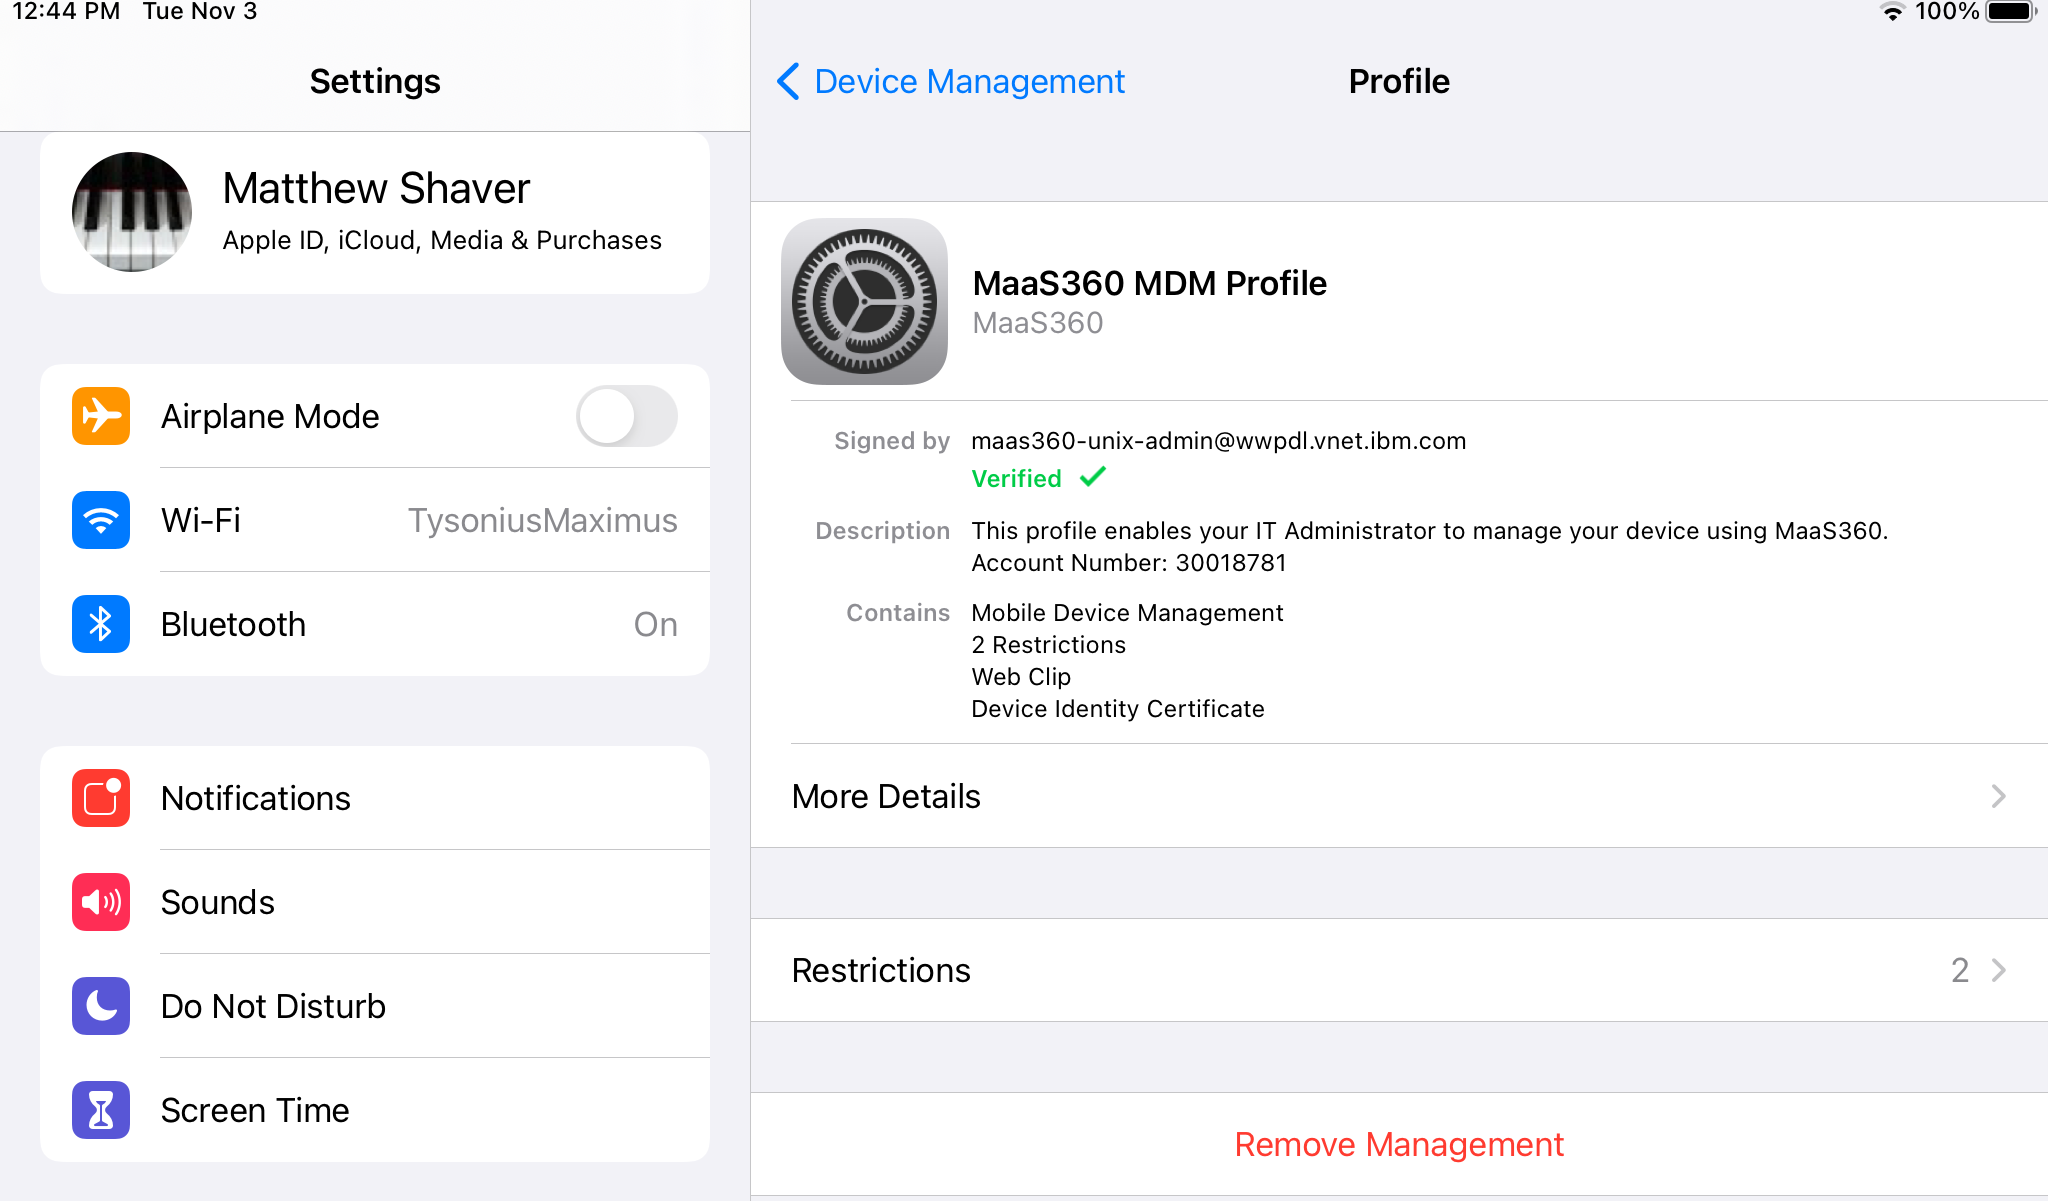
Task: Open the TysoniusMaximus Wi-Fi network value
Action: click(x=542, y=520)
